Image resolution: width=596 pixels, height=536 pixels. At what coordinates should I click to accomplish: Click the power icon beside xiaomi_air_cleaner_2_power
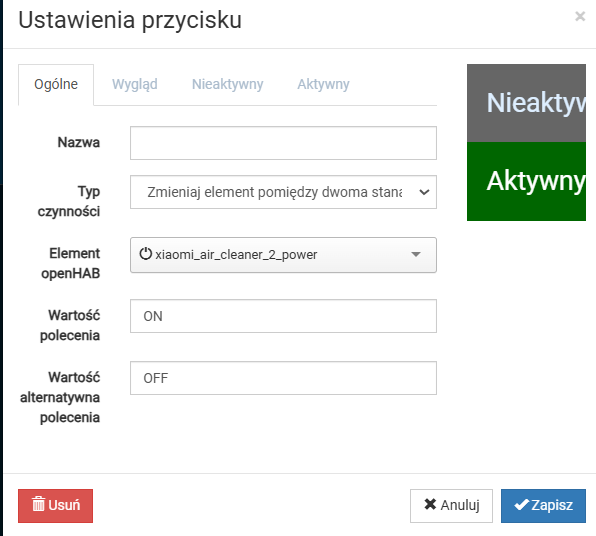[x=146, y=254]
